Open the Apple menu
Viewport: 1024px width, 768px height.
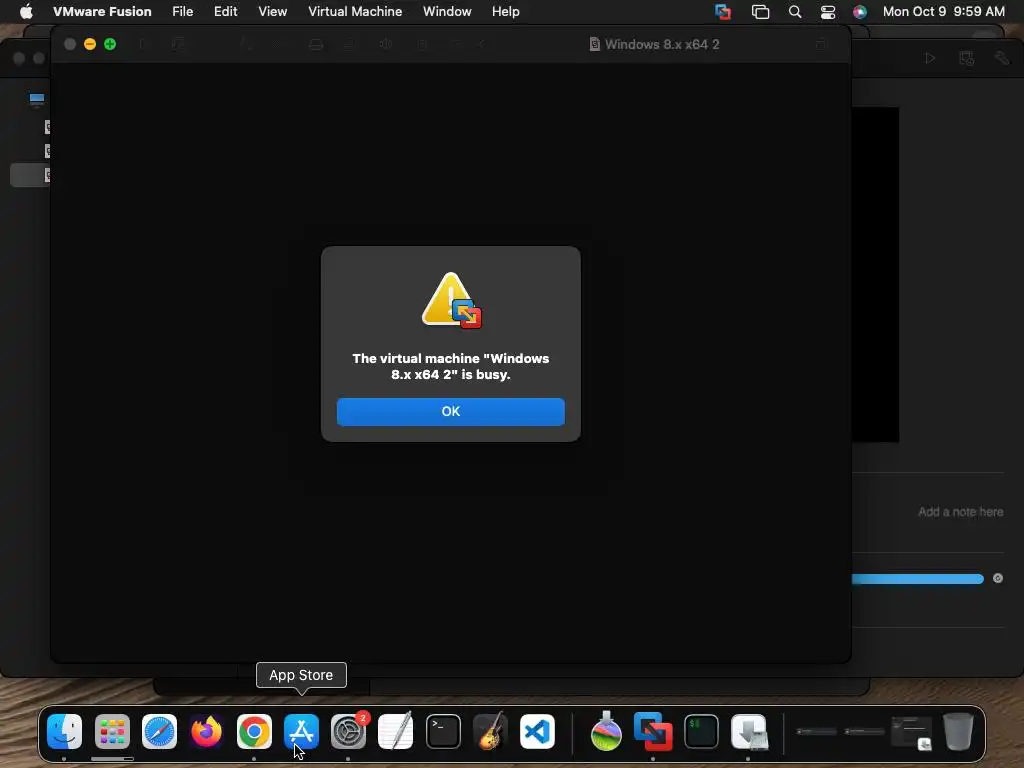26,11
